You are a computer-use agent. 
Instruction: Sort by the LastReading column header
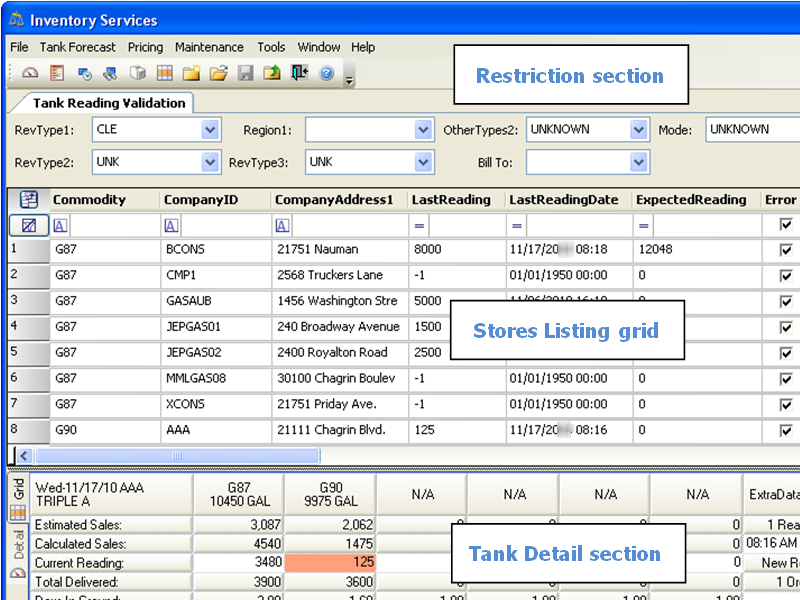tap(451, 200)
